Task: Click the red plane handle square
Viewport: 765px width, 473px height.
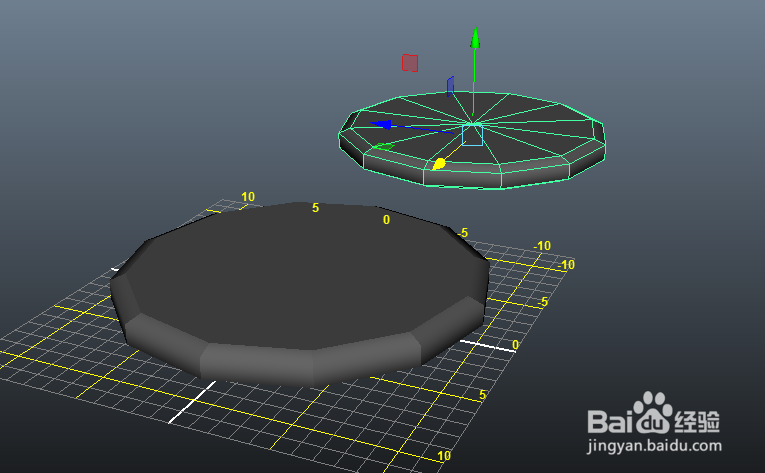Action: (x=410, y=63)
